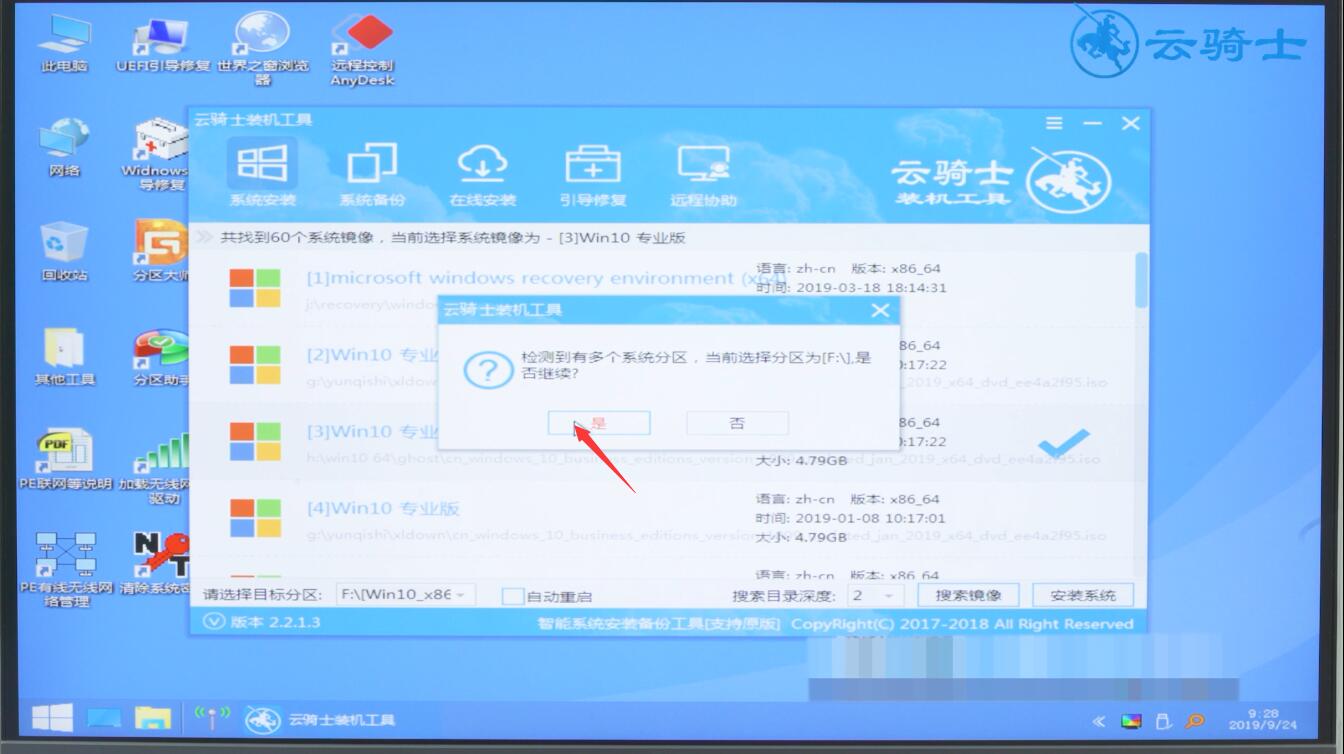The image size is (1344, 754).
Task: Expand the 版本 2.2.1.3 chevron
Action: [214, 621]
